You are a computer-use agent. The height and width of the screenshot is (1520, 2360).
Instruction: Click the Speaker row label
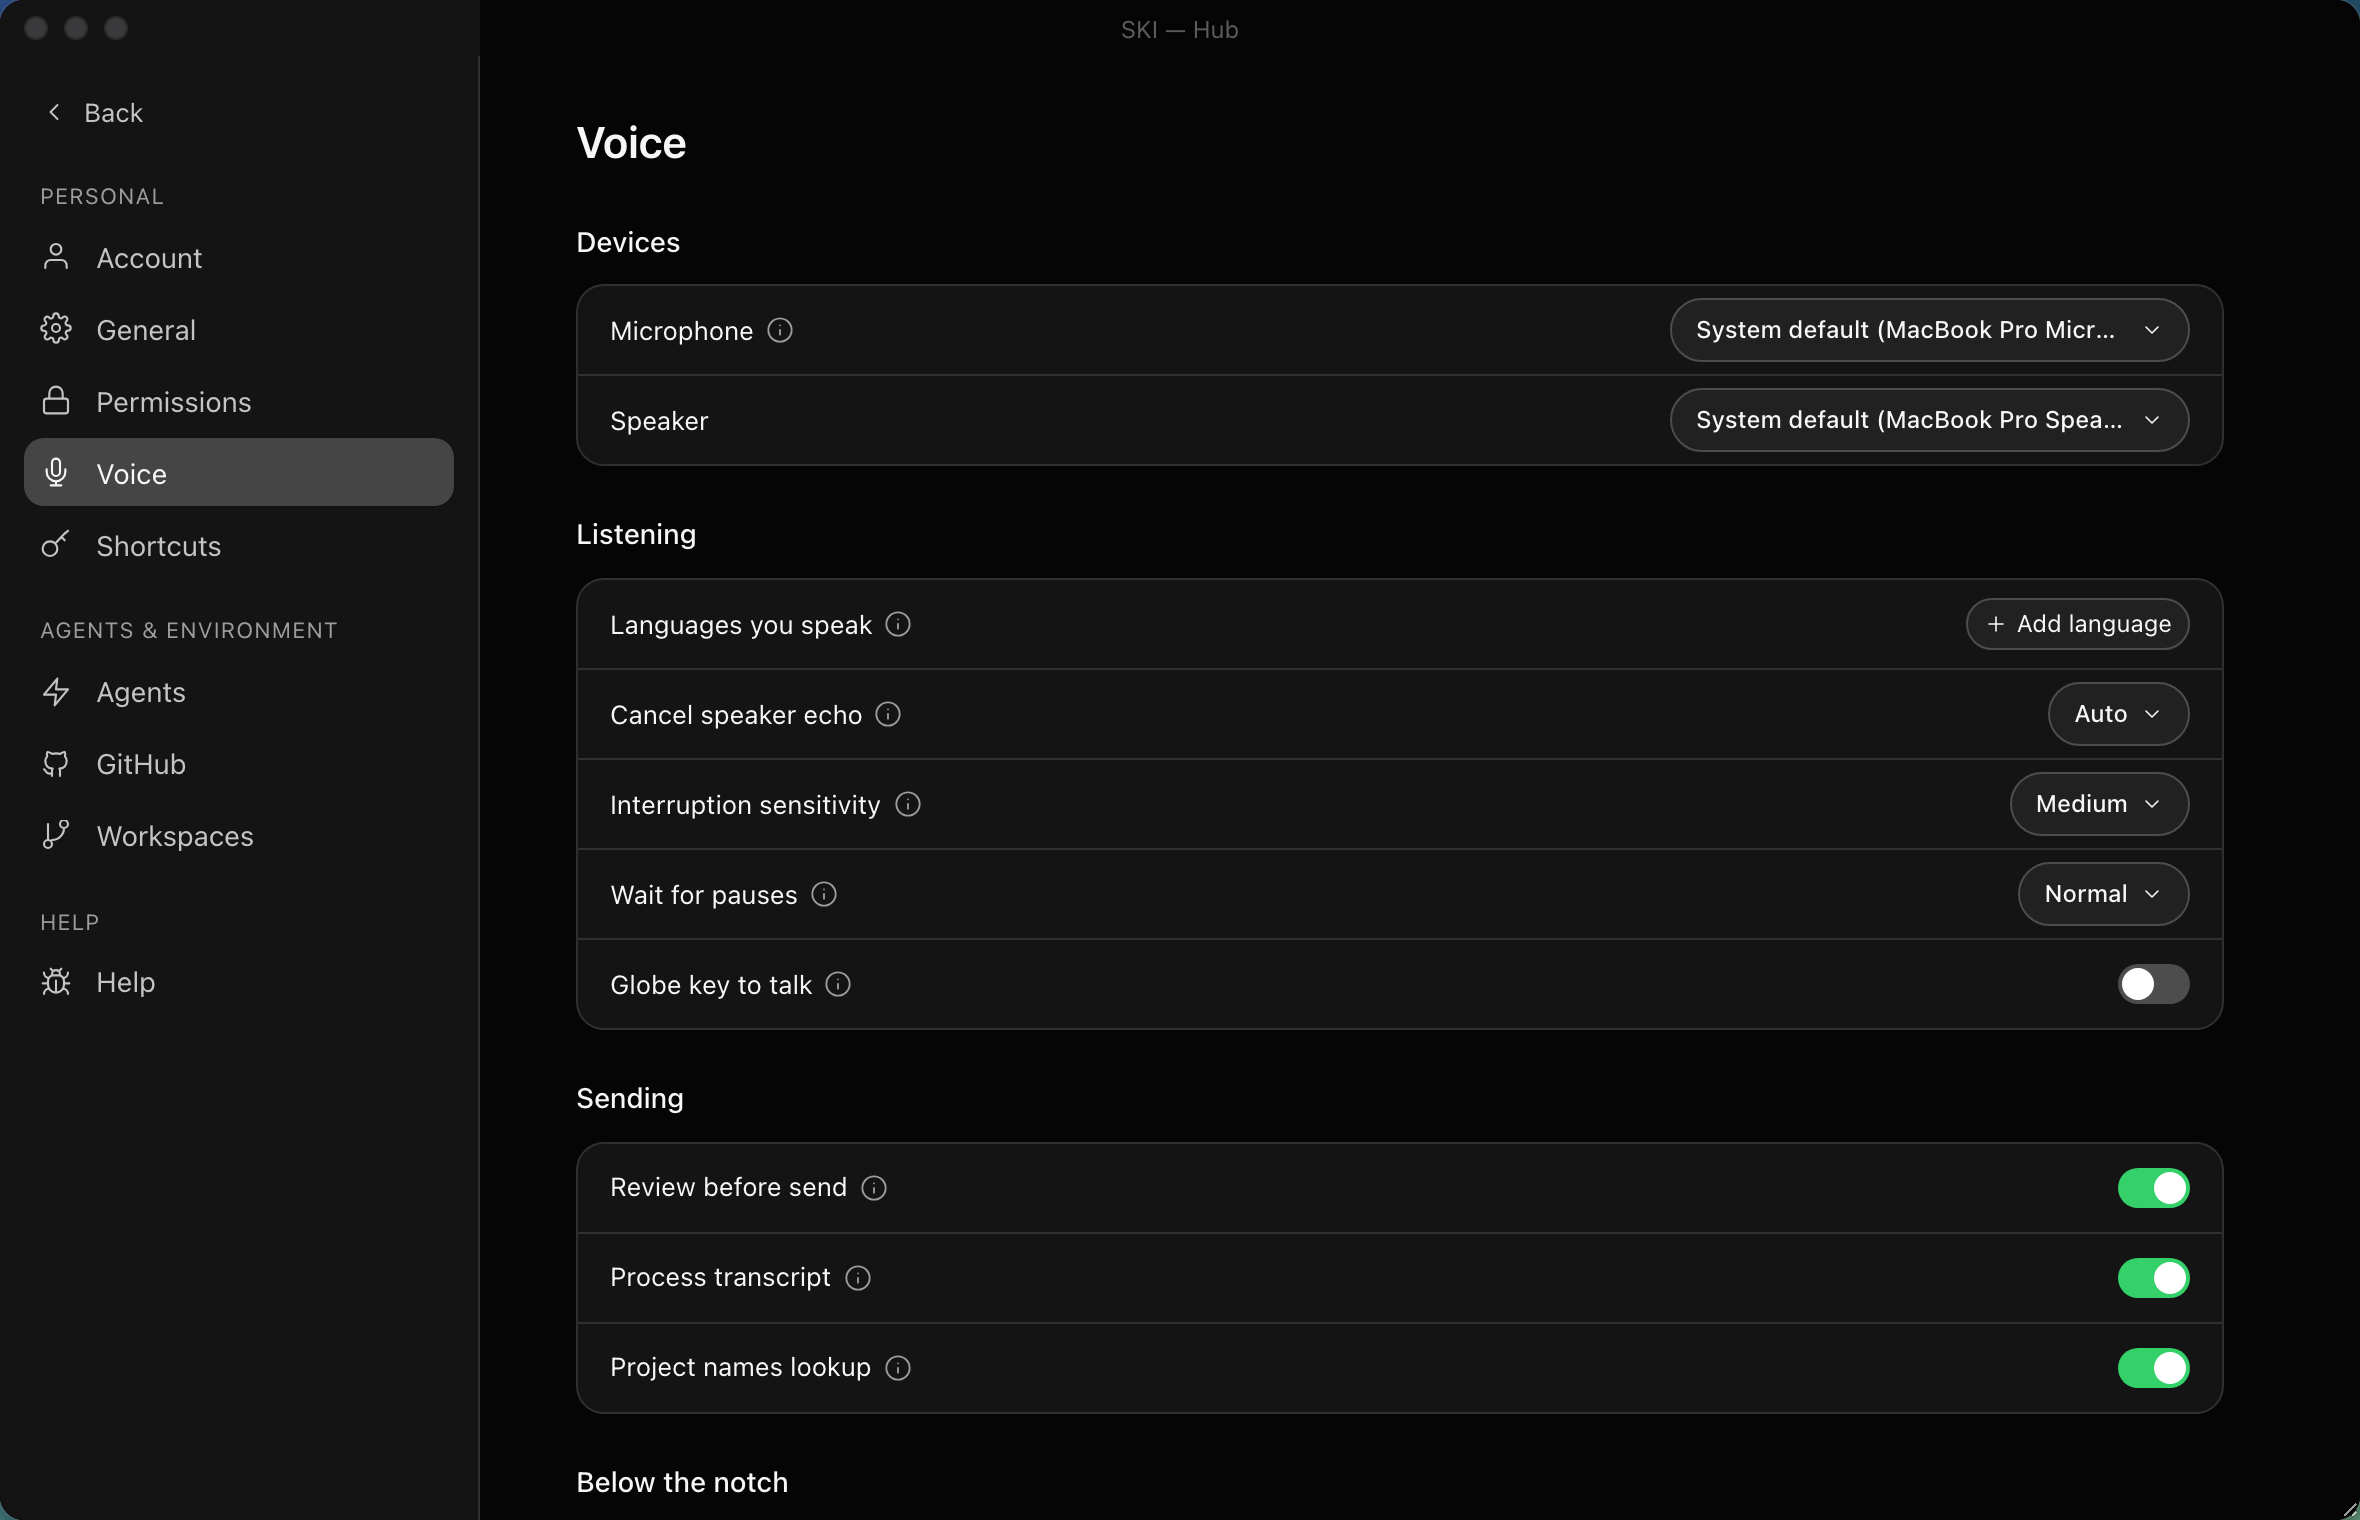click(659, 421)
